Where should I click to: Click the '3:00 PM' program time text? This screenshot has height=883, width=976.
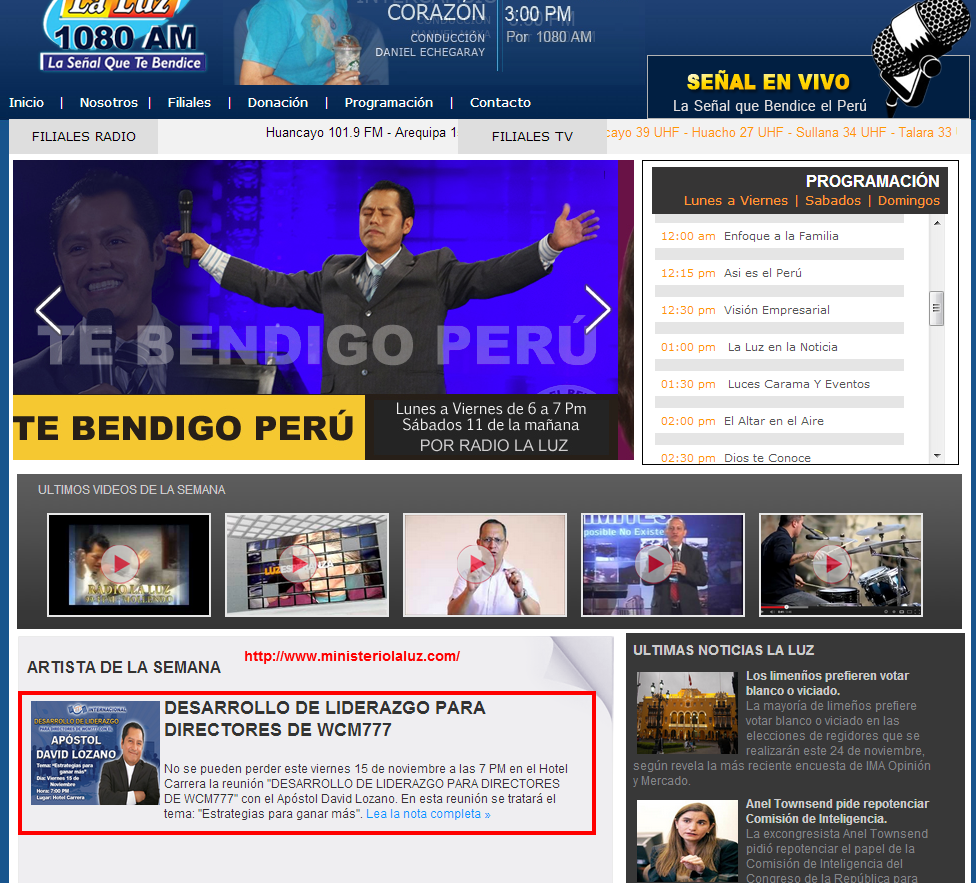tap(538, 14)
